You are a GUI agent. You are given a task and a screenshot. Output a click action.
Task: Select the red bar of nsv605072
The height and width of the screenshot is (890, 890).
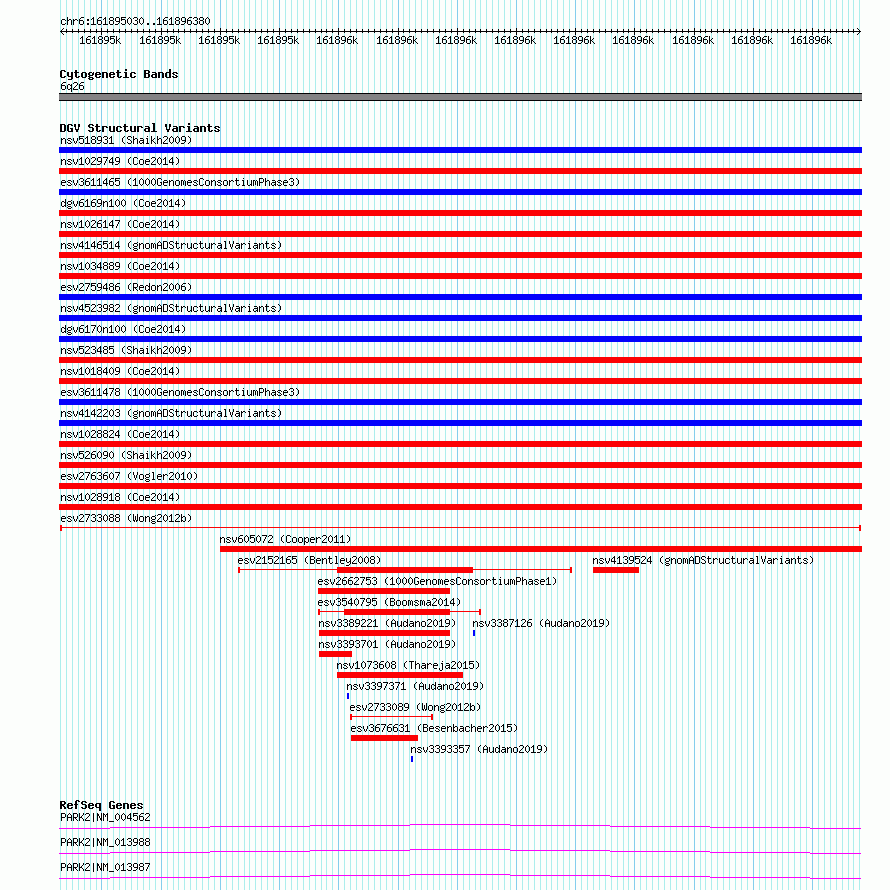(541, 549)
